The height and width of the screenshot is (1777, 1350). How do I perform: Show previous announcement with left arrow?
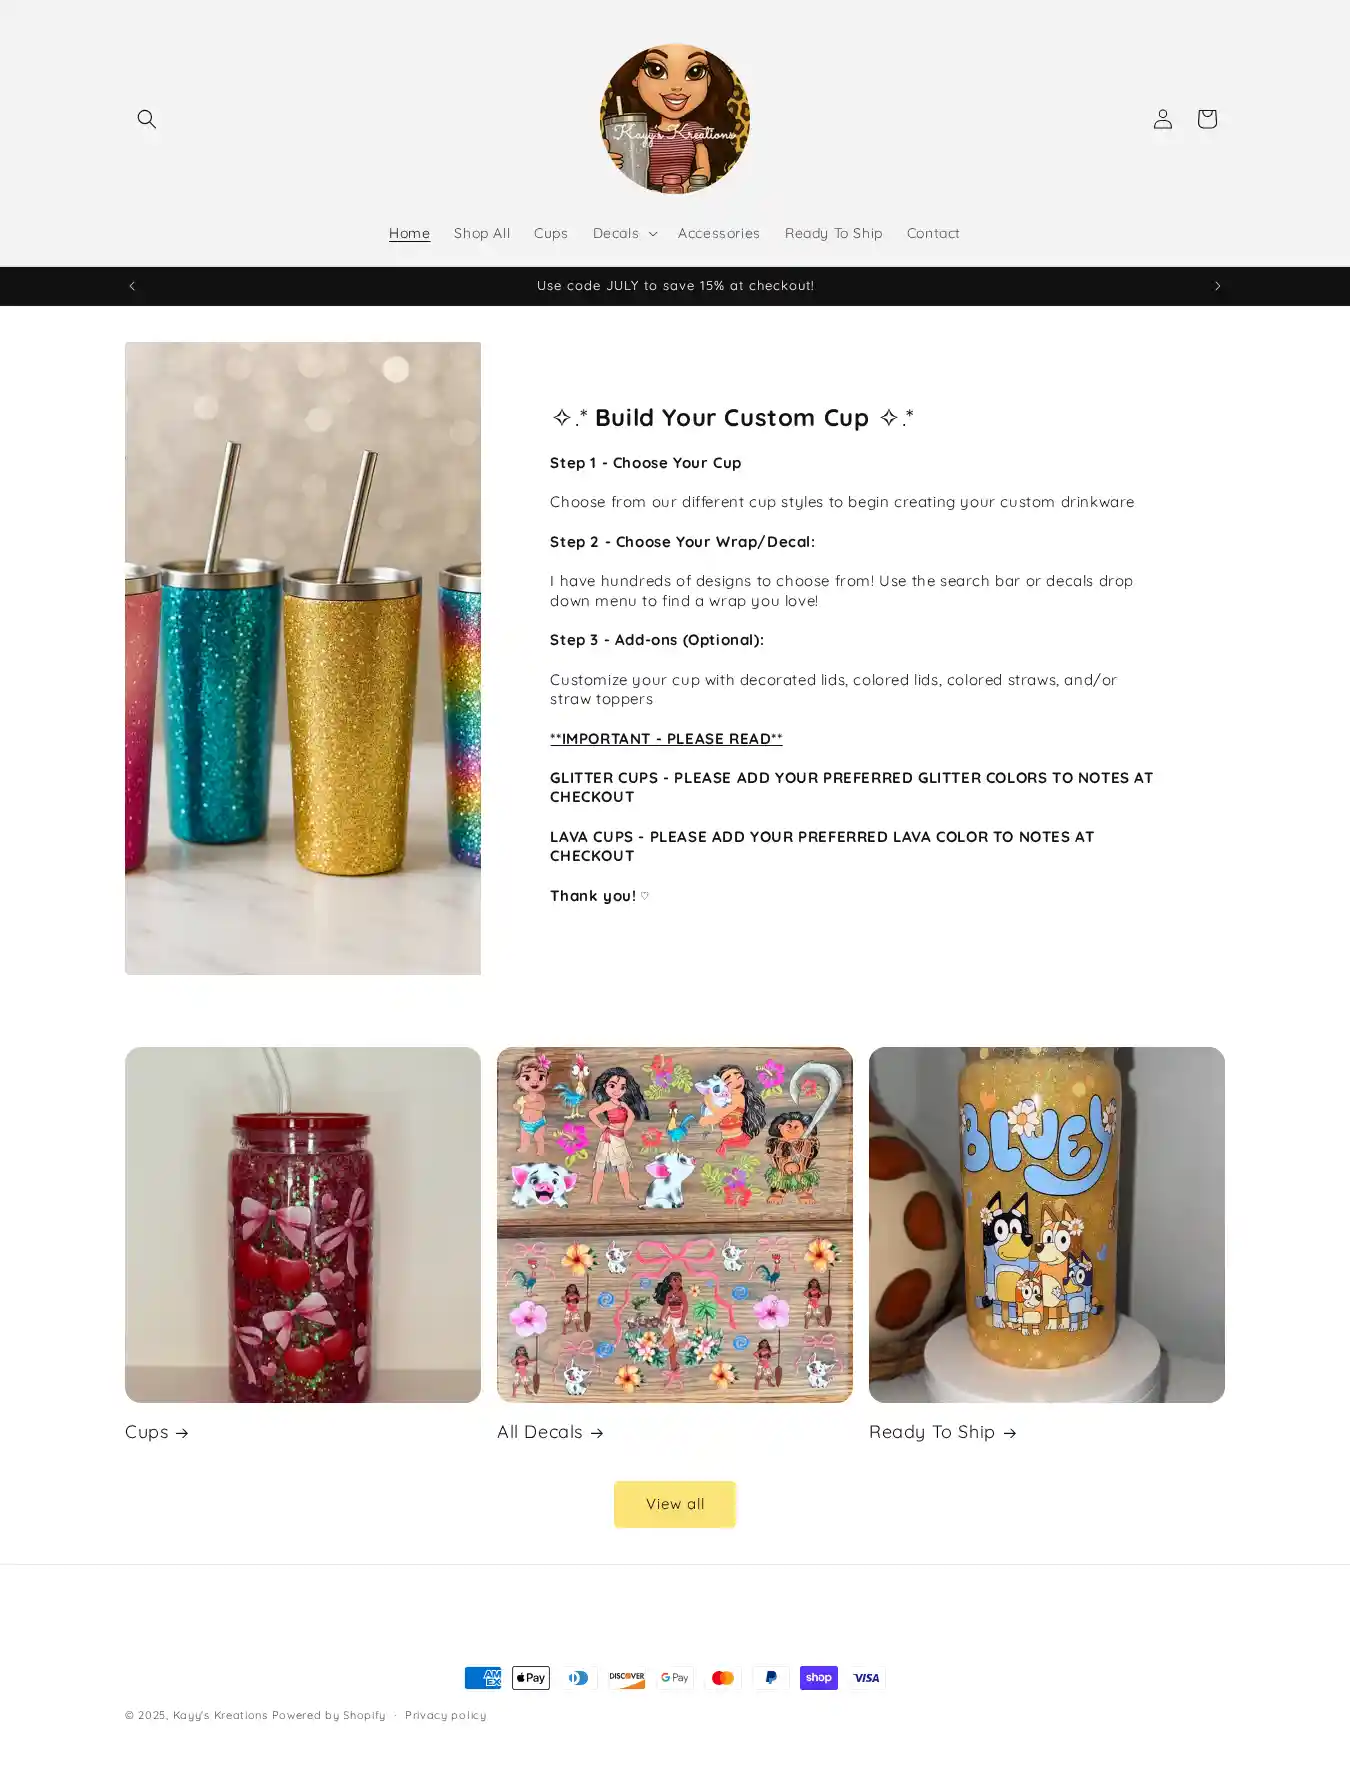click(x=132, y=286)
